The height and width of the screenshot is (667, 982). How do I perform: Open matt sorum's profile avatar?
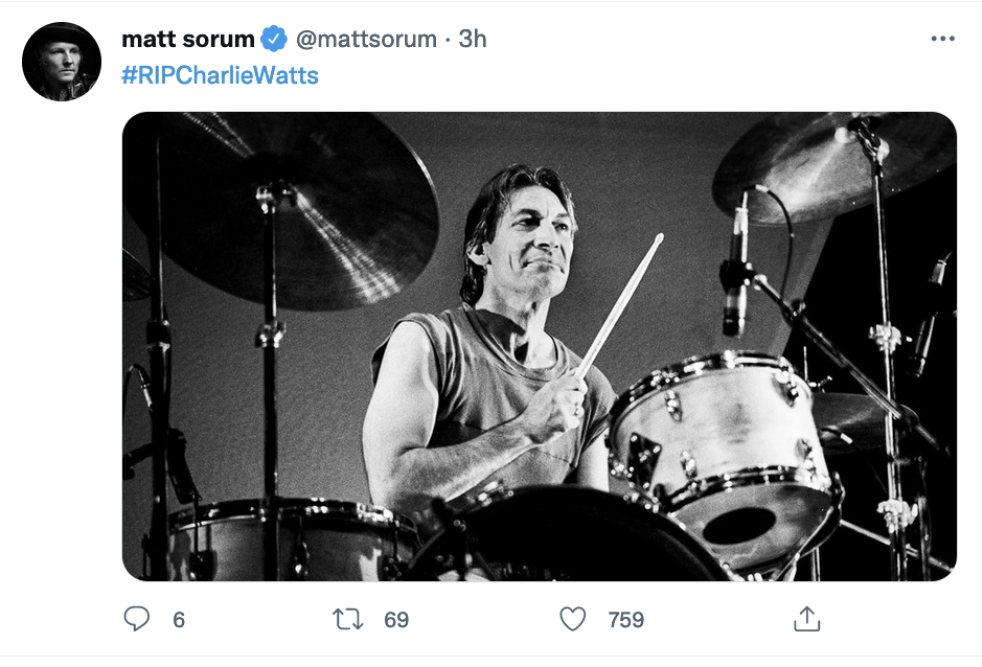pyautogui.click(x=61, y=62)
